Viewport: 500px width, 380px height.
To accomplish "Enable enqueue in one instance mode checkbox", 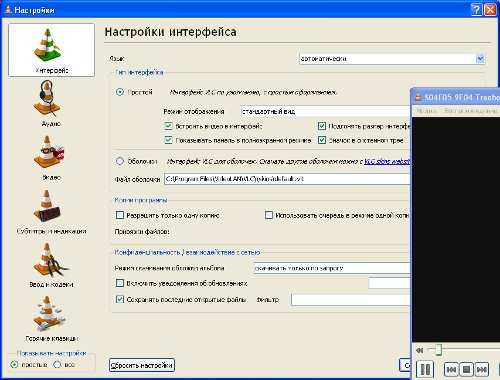I will [269, 215].
